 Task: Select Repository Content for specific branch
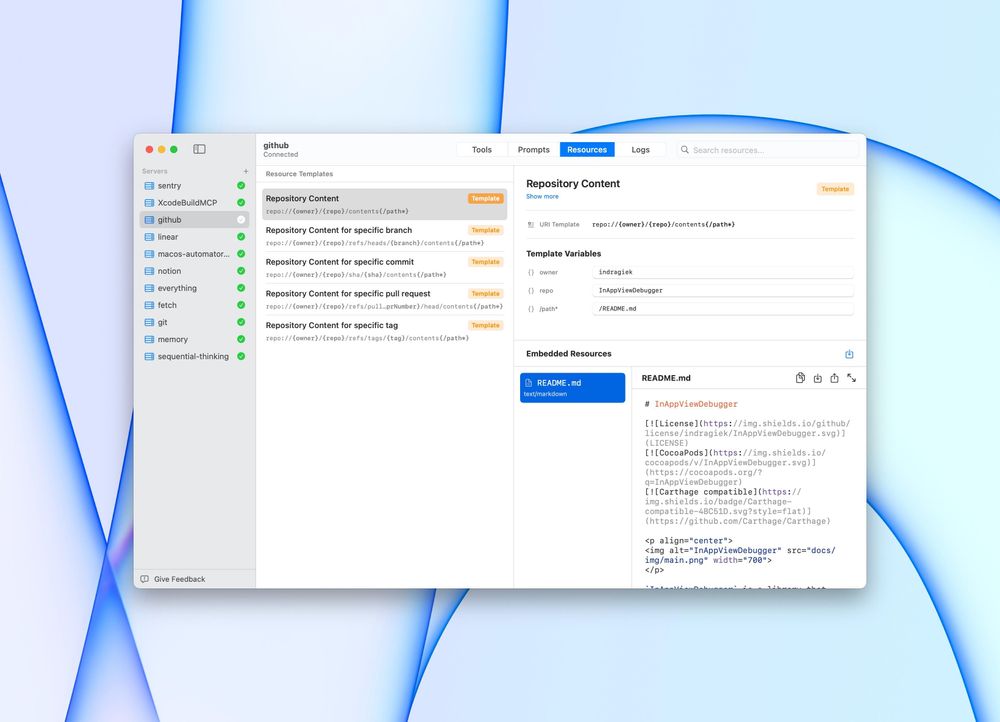click(385, 236)
